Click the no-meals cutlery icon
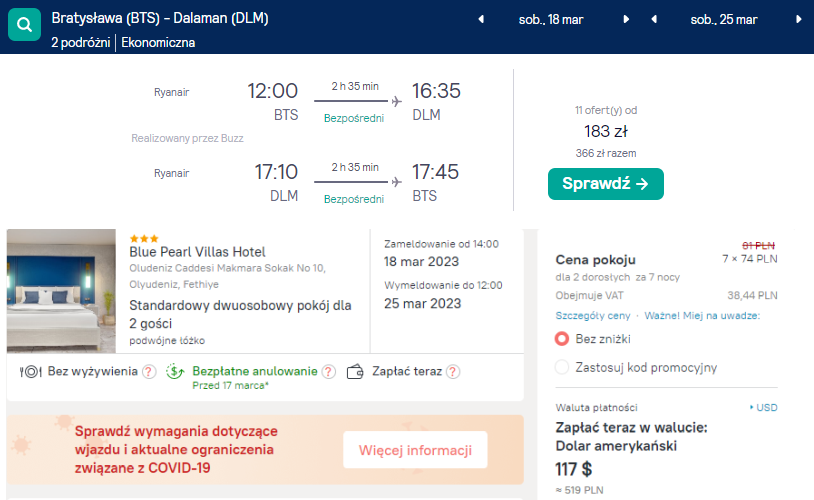 (31, 371)
